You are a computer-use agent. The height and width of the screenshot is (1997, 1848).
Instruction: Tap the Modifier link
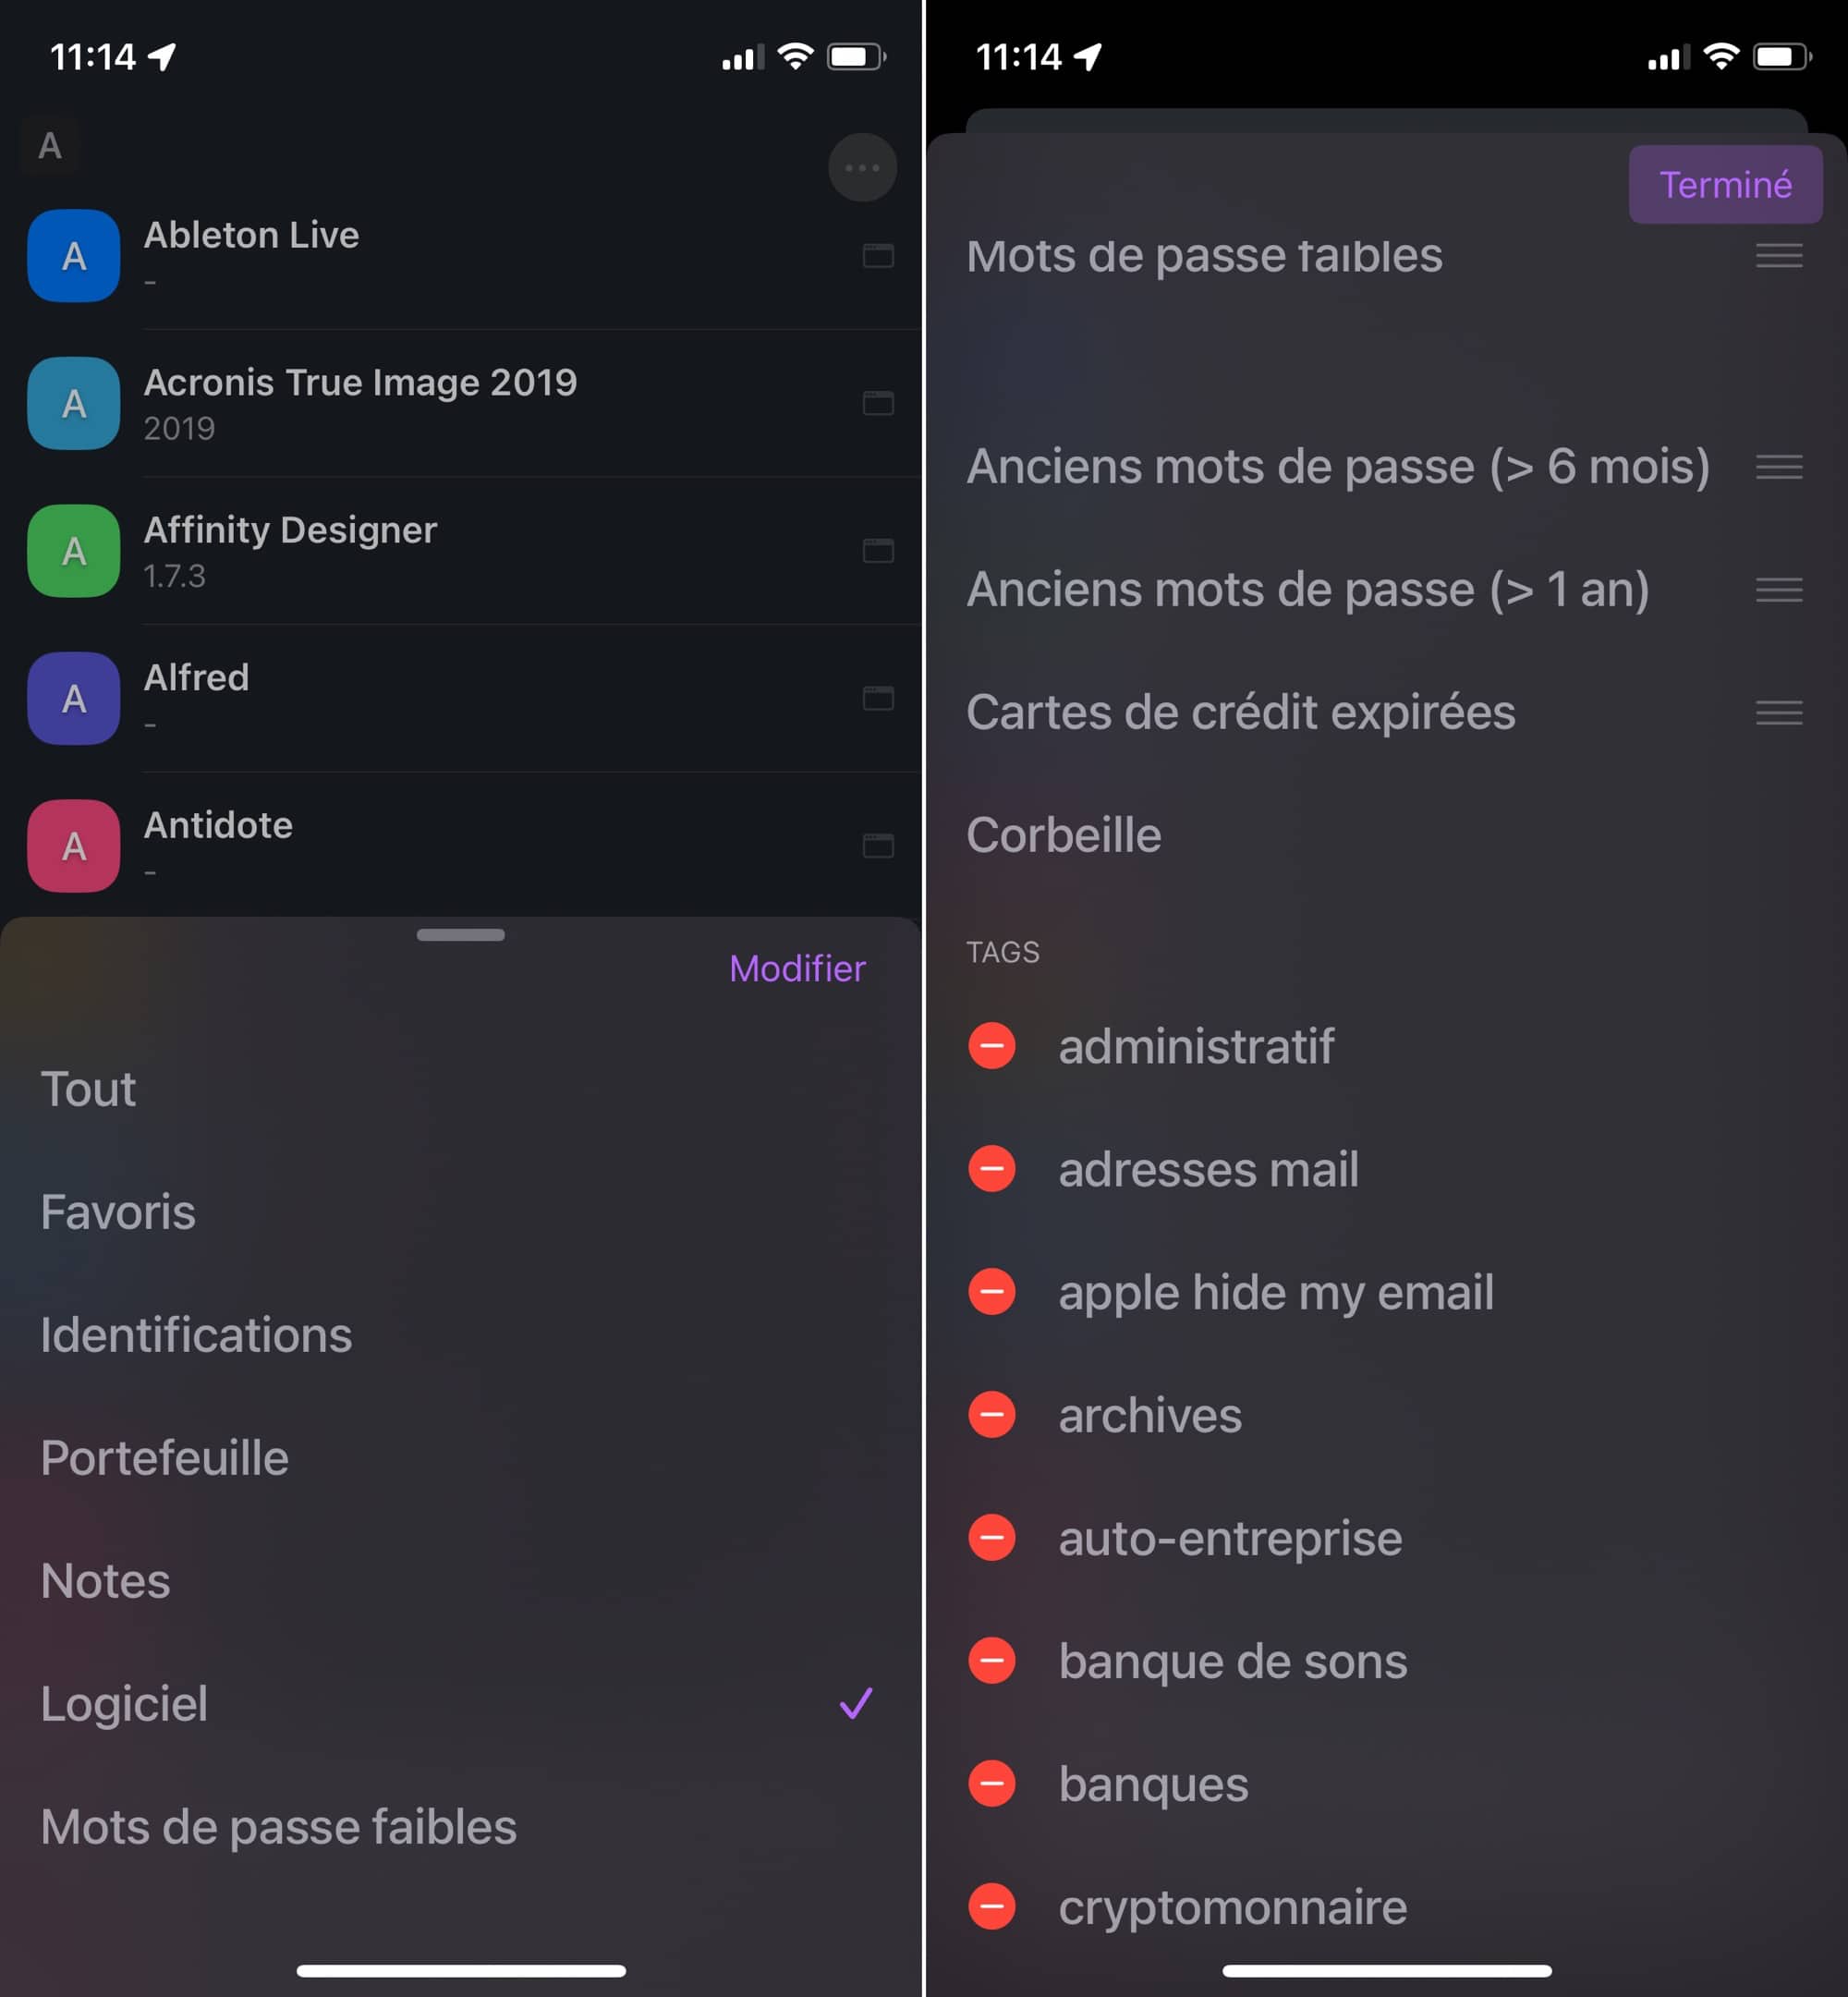pos(797,969)
